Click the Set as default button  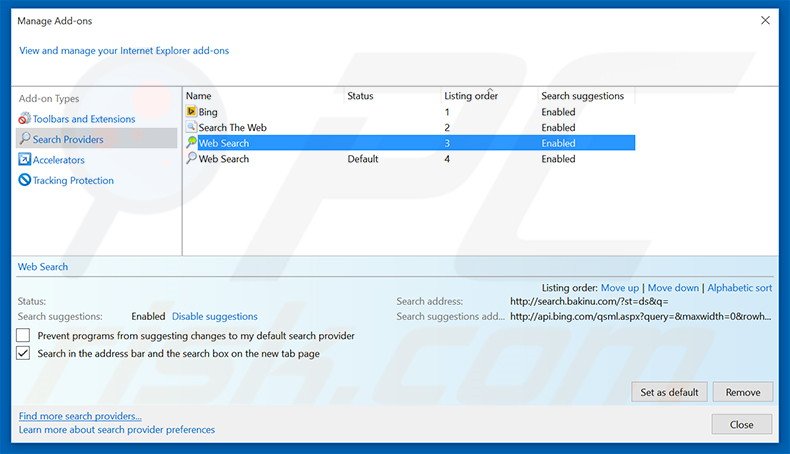[x=669, y=392]
